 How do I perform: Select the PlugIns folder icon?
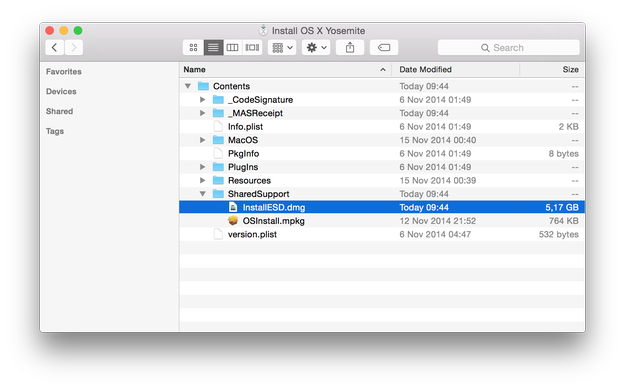(218, 167)
